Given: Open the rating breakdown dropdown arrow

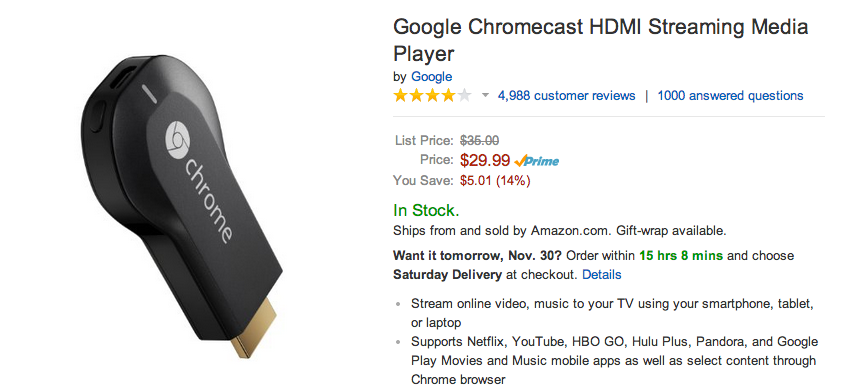Looking at the screenshot, I should coord(485,96).
